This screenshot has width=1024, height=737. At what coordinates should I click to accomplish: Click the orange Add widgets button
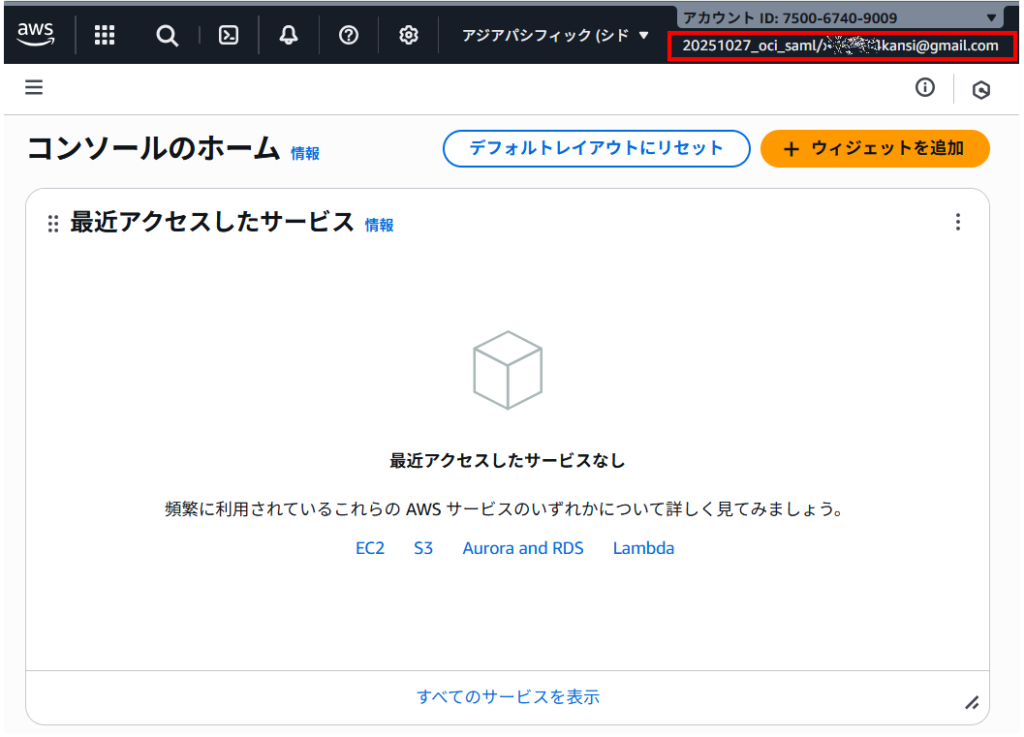875,148
